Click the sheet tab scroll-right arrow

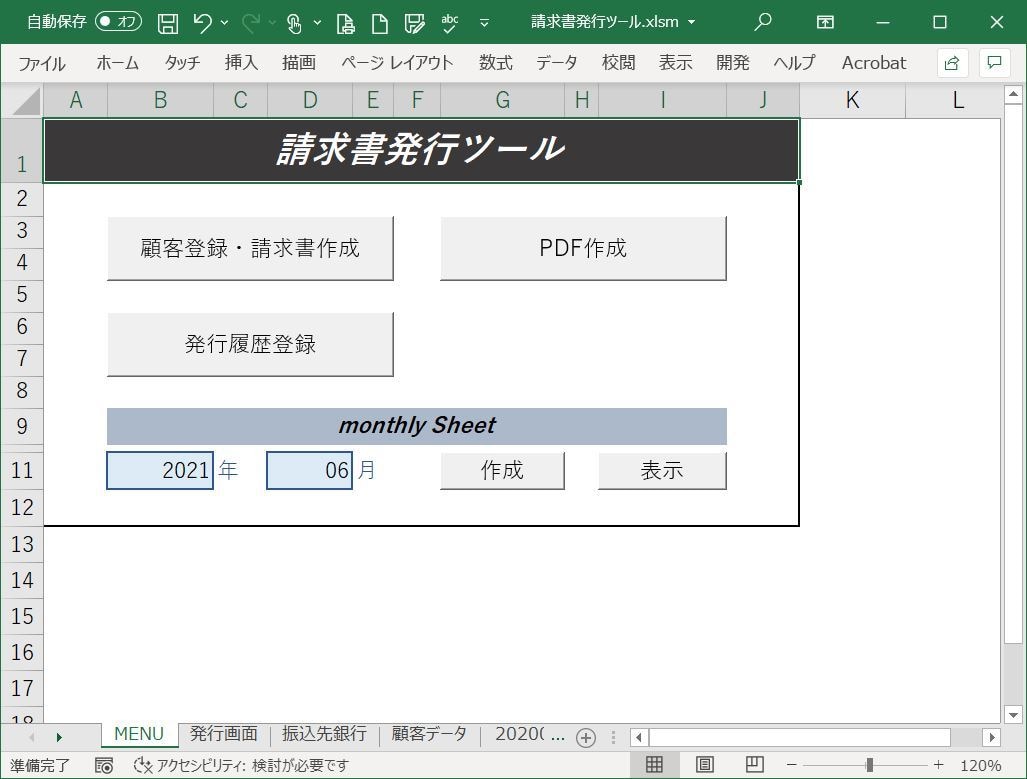click(59, 738)
